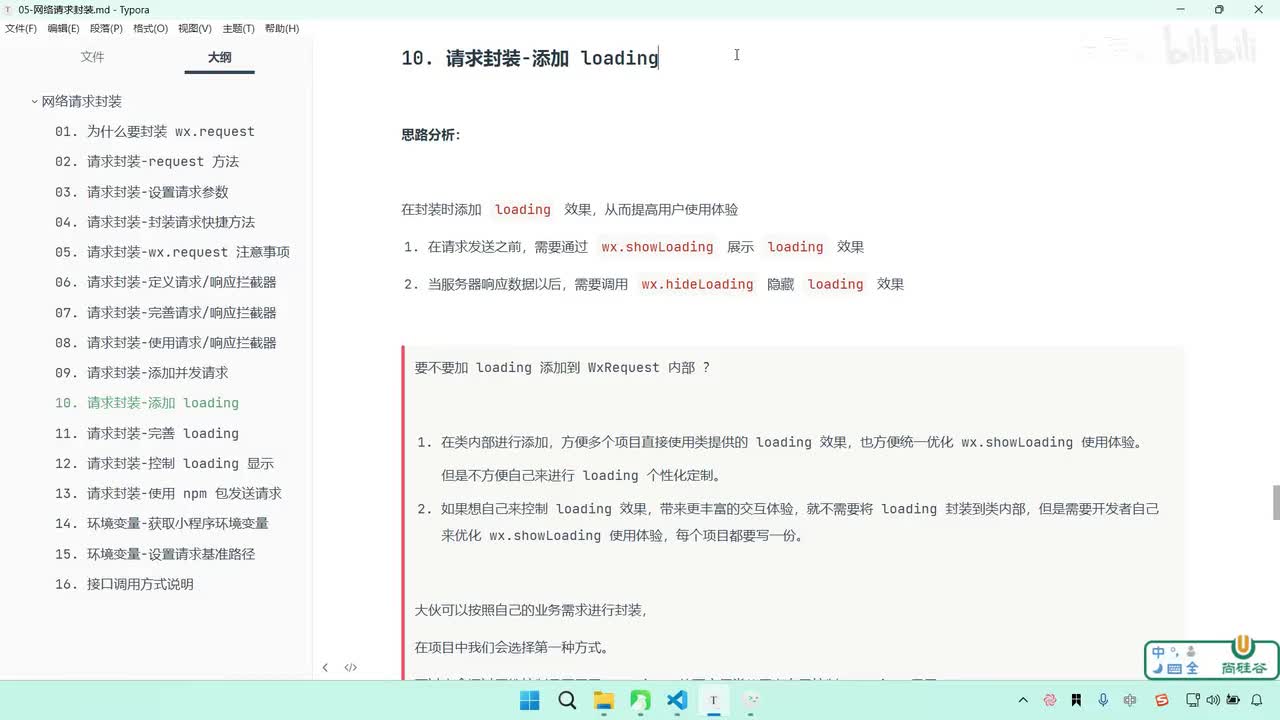Go to 06. 请求封装-定义请求/响应拦截器
1280x720 pixels.
coord(166,282)
